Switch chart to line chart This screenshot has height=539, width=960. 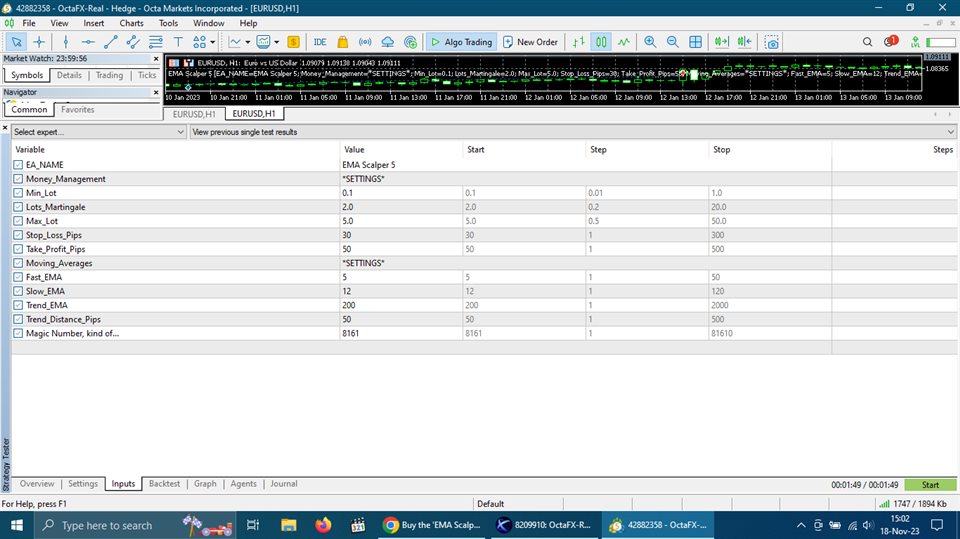click(x=623, y=42)
